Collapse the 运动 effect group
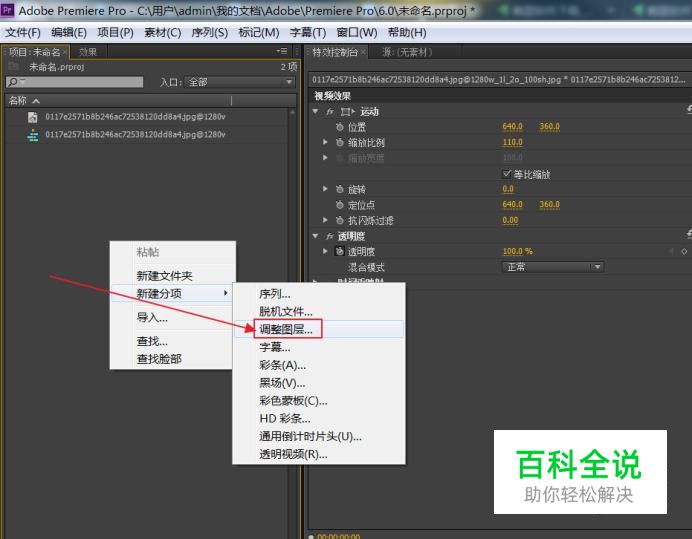Viewport: 692px width, 539px height. click(x=316, y=112)
